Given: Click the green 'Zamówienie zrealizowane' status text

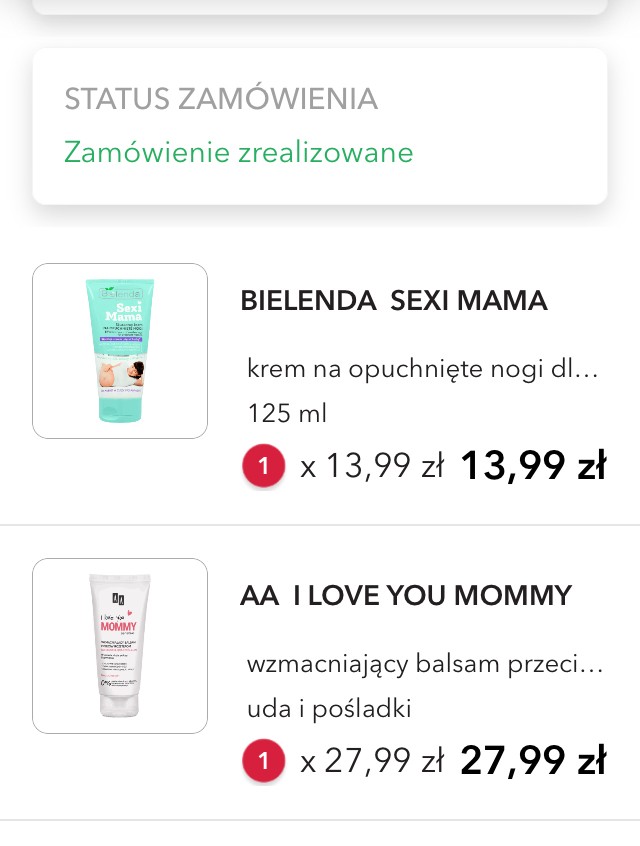Looking at the screenshot, I should 239,152.
